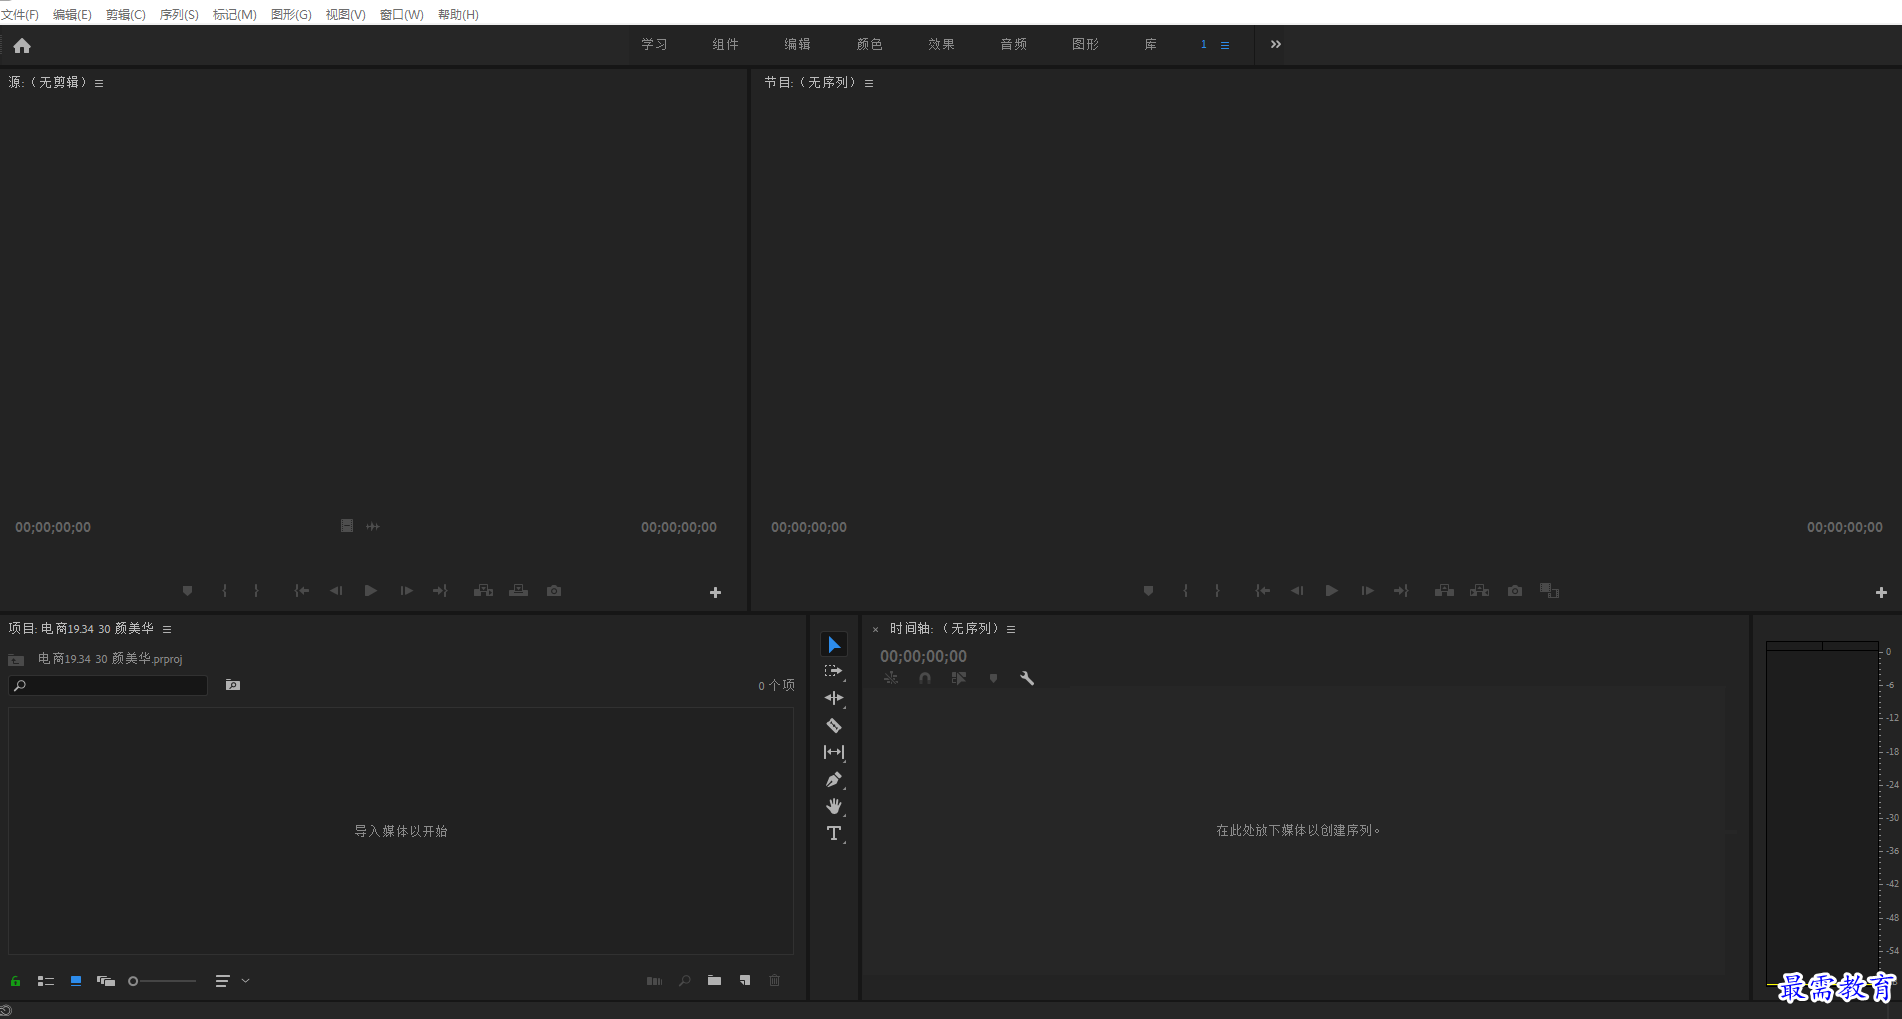Image resolution: width=1902 pixels, height=1019 pixels.
Task: Step back one frame in Source monitor
Action: click(x=336, y=591)
